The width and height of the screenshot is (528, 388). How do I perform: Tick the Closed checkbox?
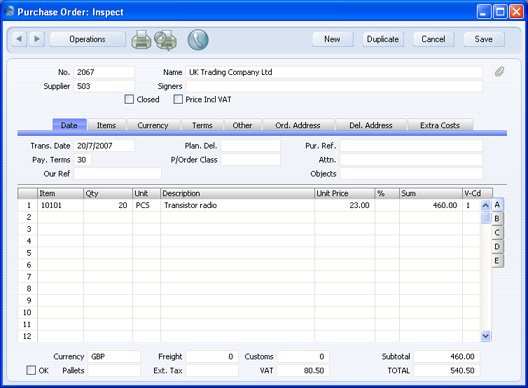[x=129, y=99]
